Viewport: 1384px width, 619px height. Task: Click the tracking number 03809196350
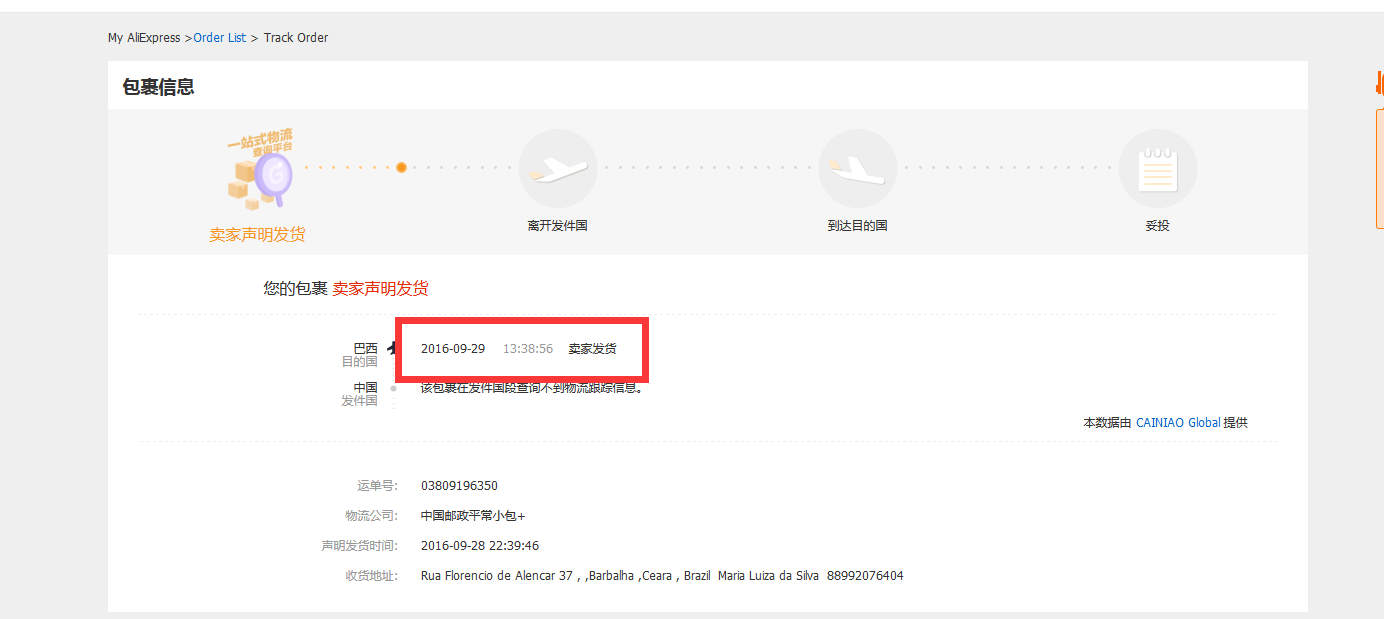click(x=459, y=486)
